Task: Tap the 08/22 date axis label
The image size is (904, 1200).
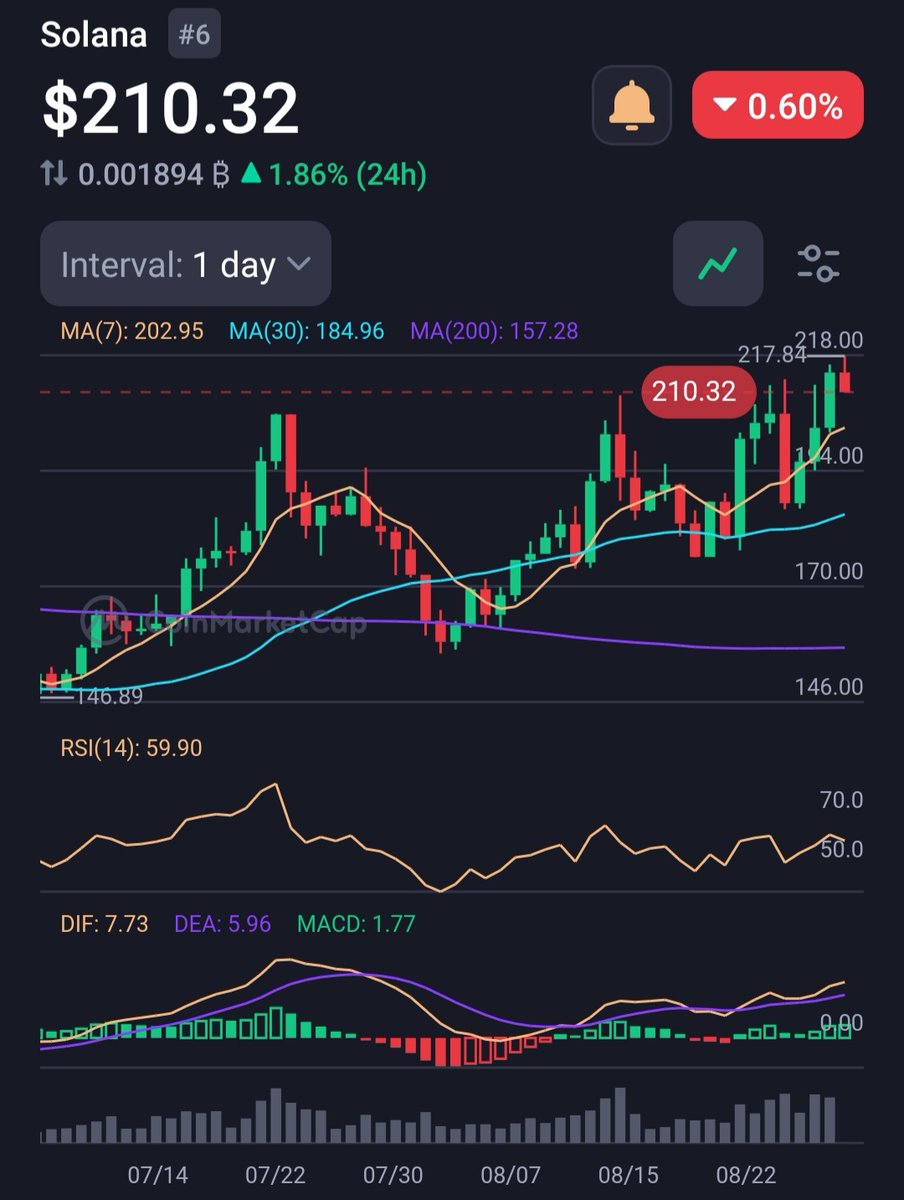Action: click(x=745, y=1174)
